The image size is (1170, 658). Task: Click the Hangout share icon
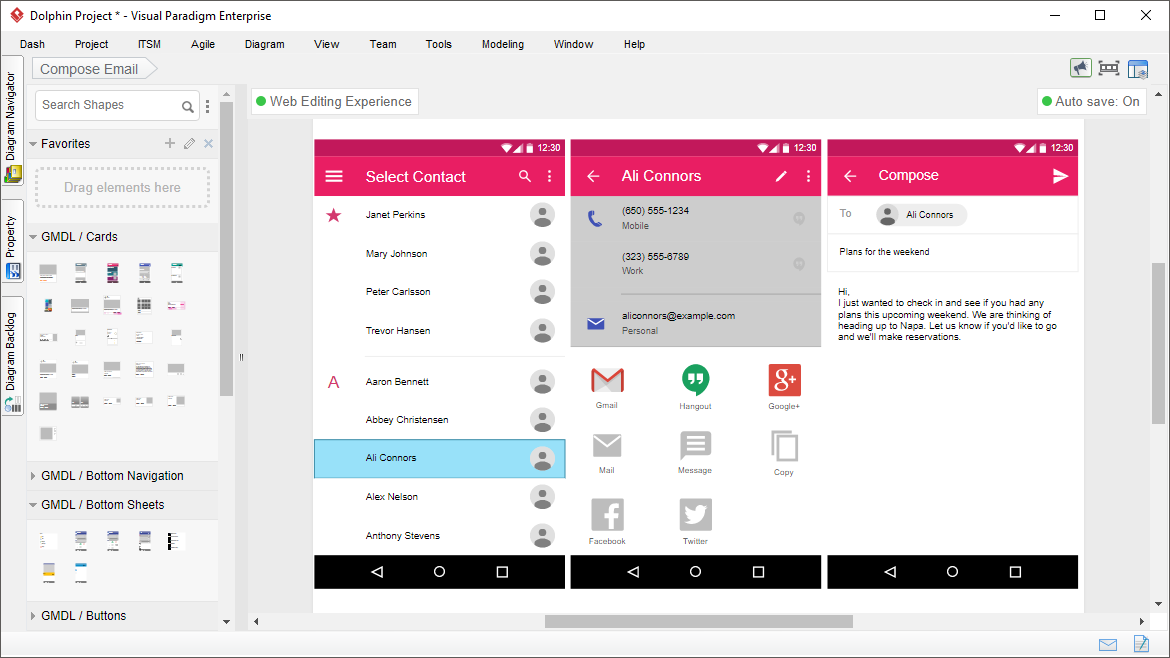[695, 380]
